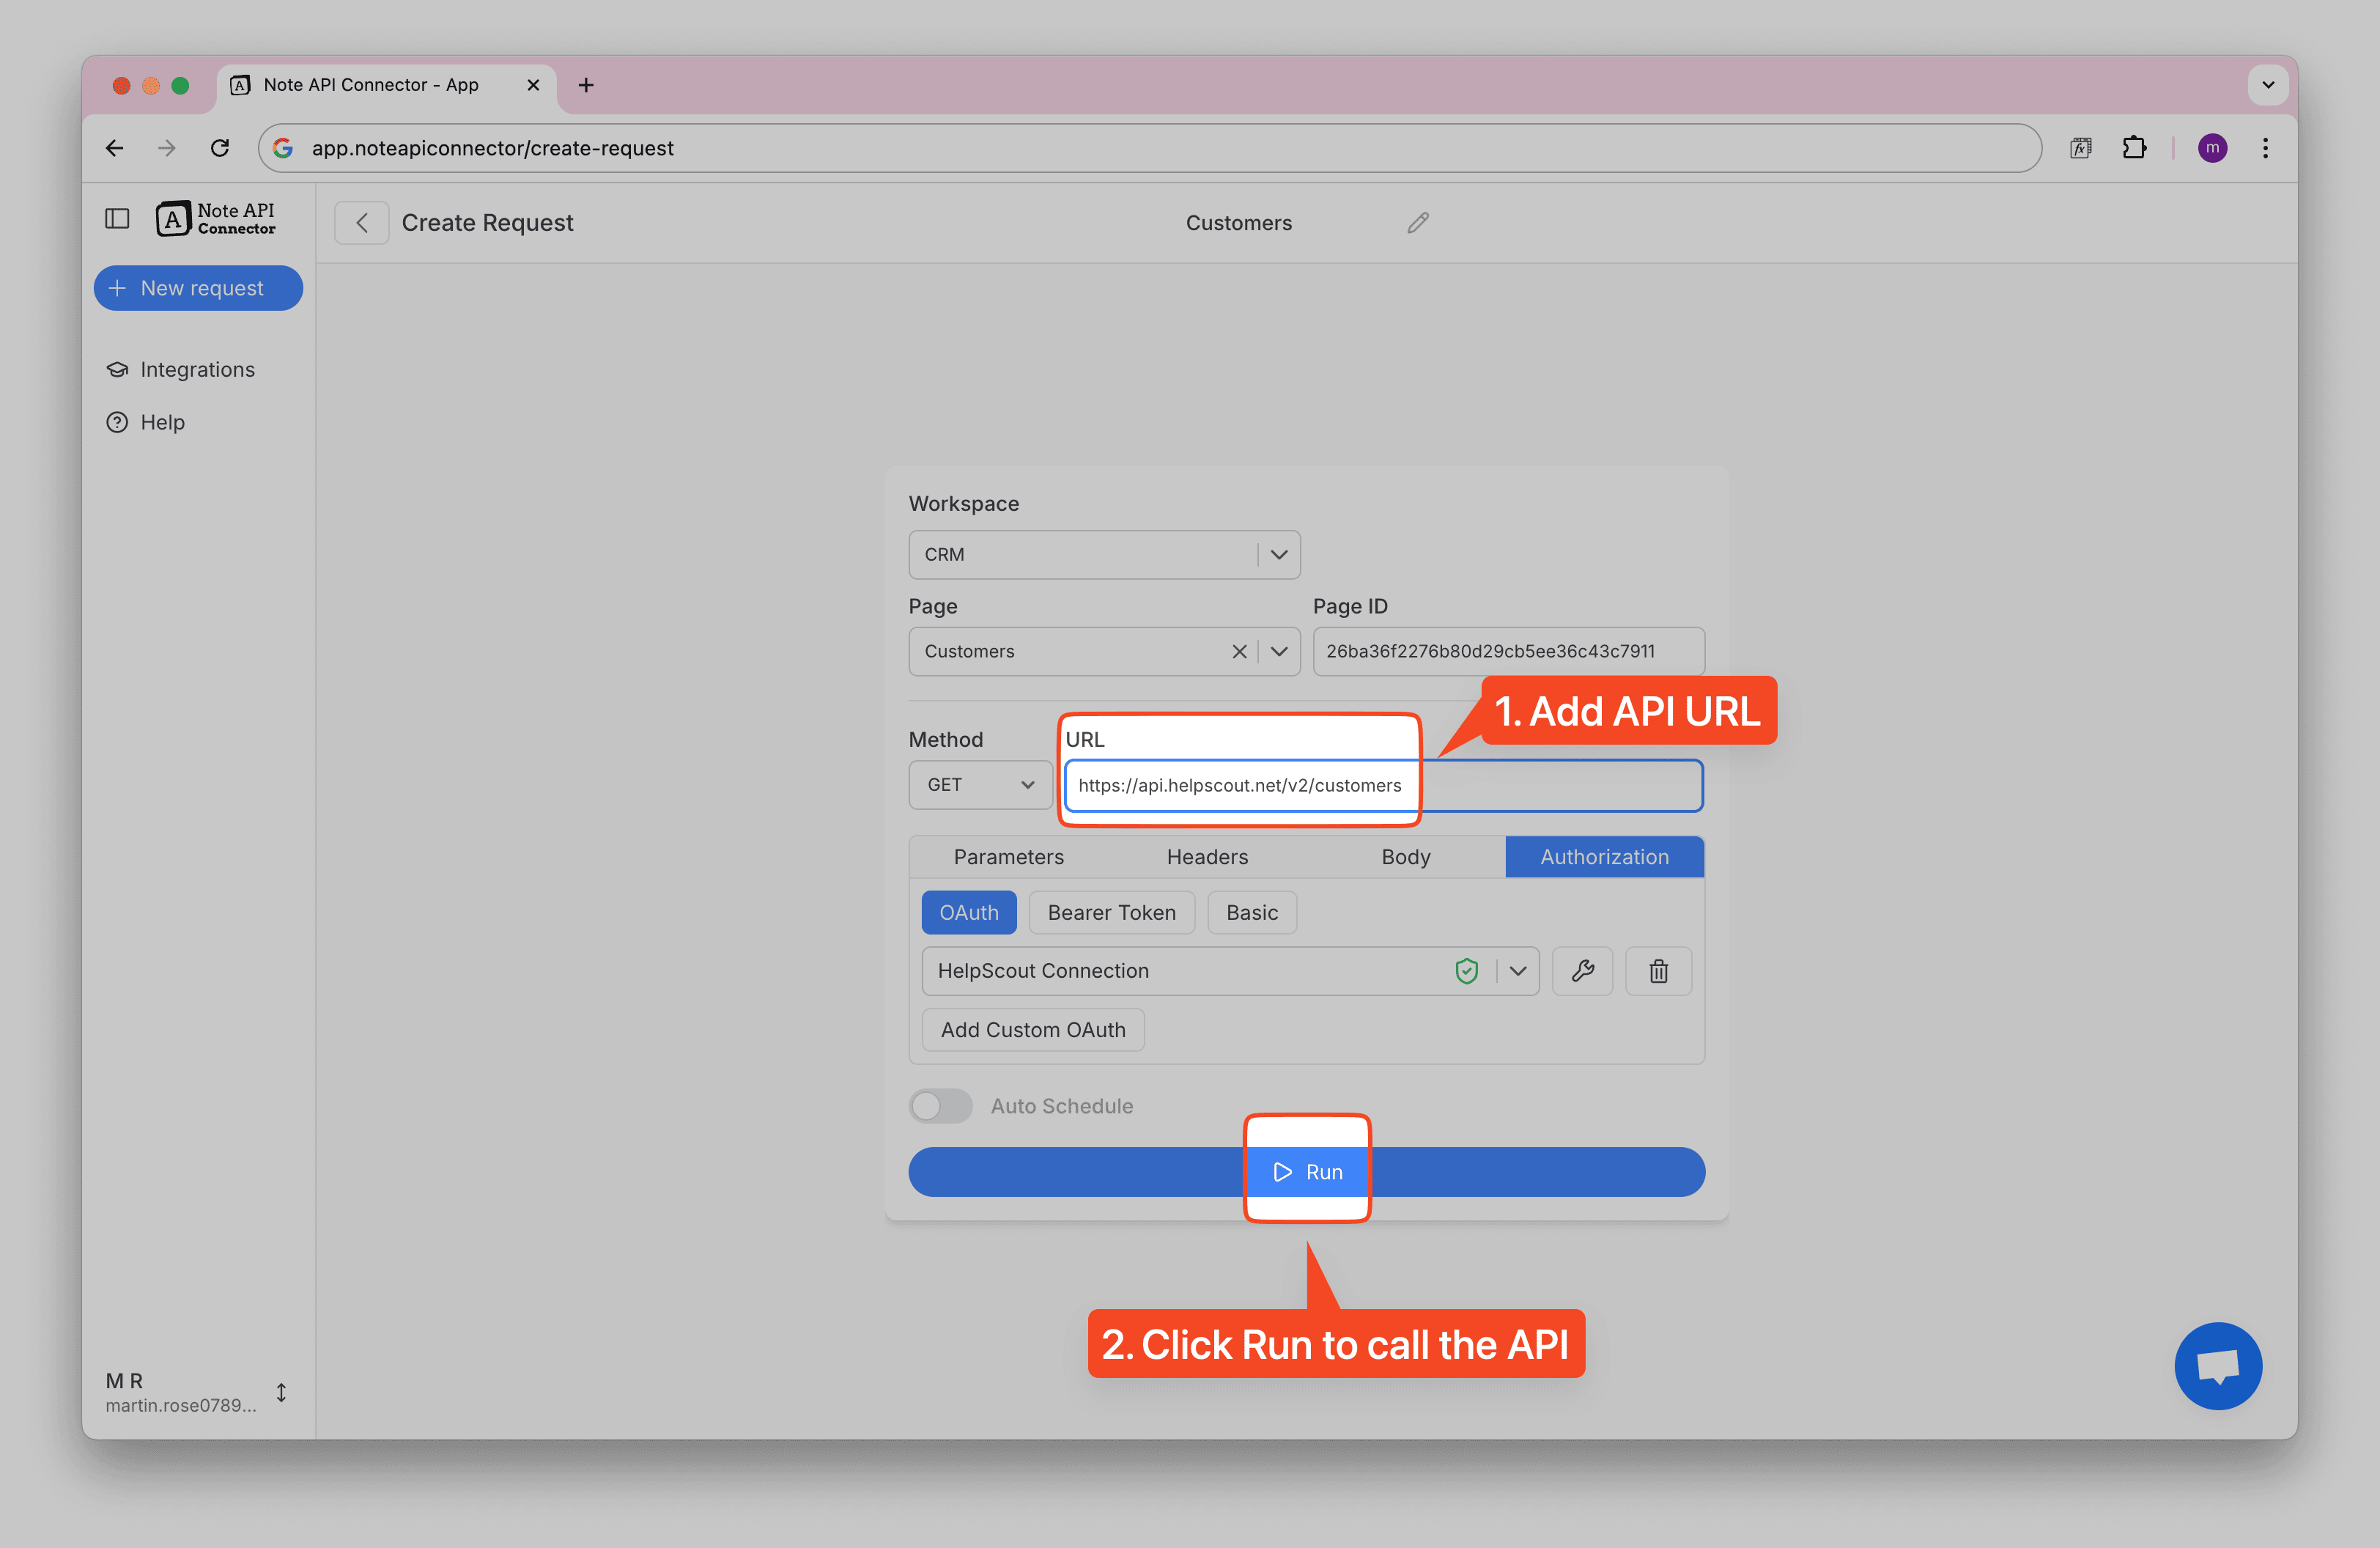
Task: Switch to the Parameters tab
Action: click(x=1008, y=857)
